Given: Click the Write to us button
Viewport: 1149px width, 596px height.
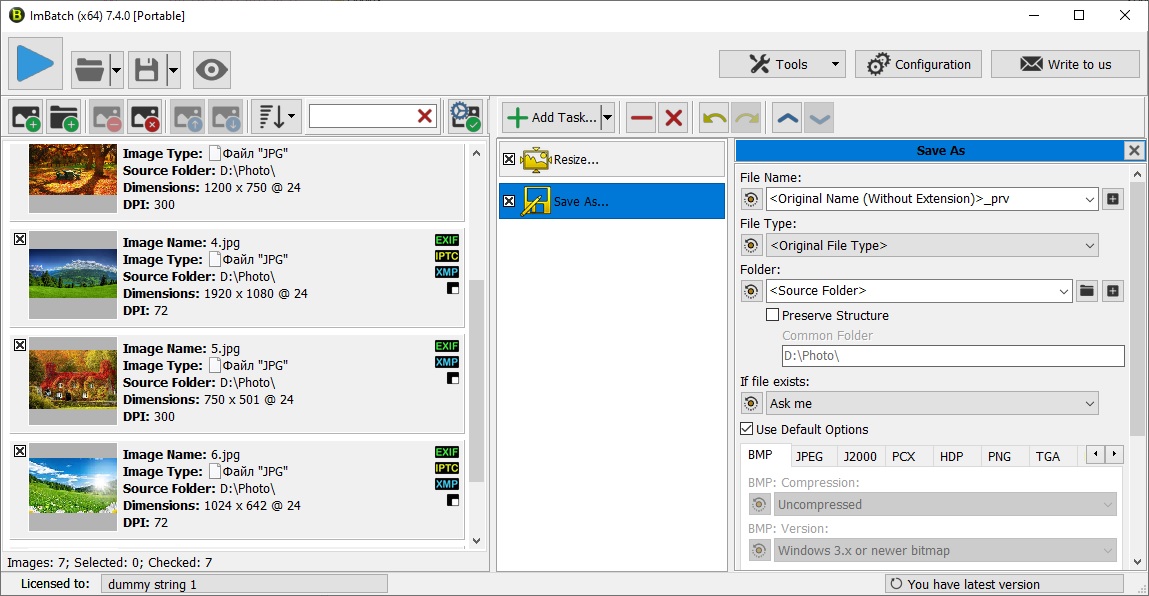Looking at the screenshot, I should click(1065, 65).
